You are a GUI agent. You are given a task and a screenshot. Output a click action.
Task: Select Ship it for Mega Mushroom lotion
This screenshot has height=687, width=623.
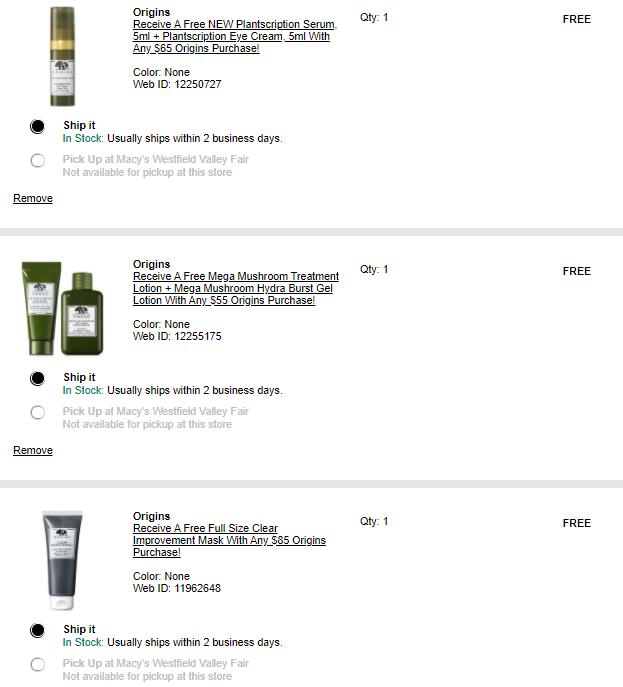pyautogui.click(x=38, y=379)
